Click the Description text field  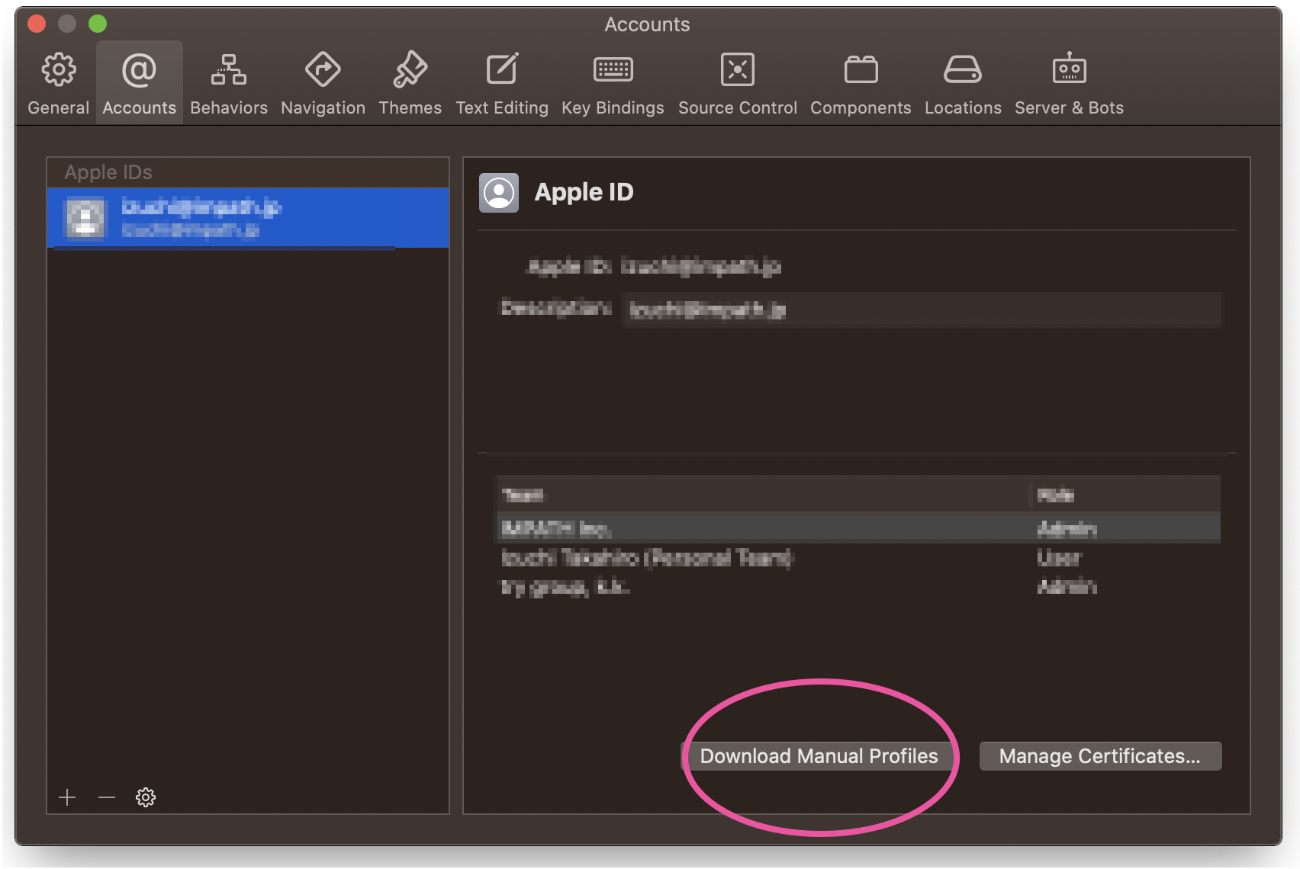(x=921, y=310)
